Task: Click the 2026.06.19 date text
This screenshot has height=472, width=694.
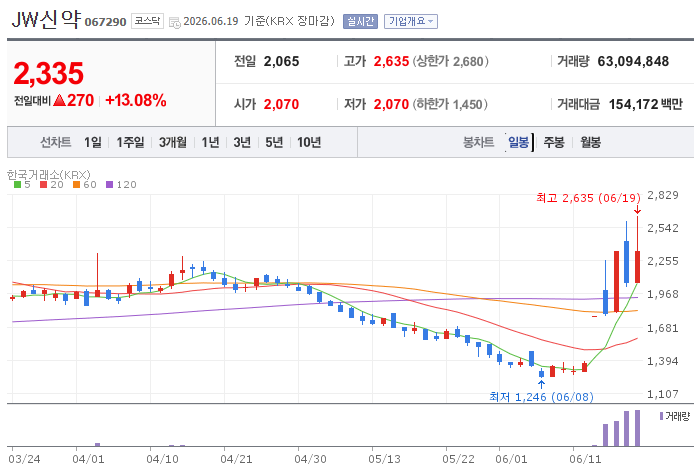Action: tap(211, 21)
